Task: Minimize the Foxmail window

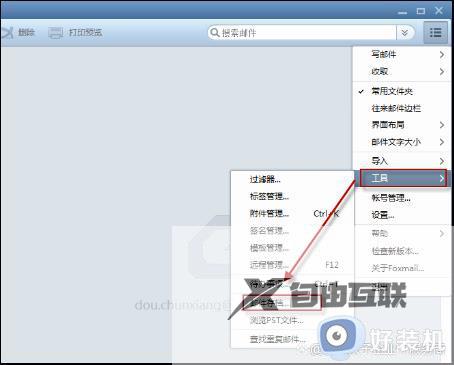Action: point(403,12)
